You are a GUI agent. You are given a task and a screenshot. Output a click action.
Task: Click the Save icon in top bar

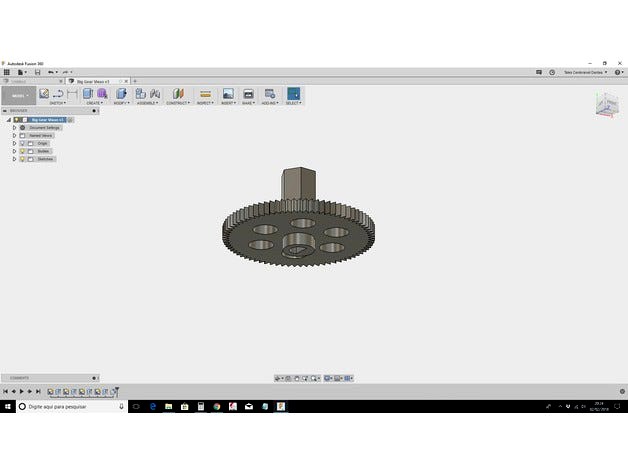[x=37, y=72]
